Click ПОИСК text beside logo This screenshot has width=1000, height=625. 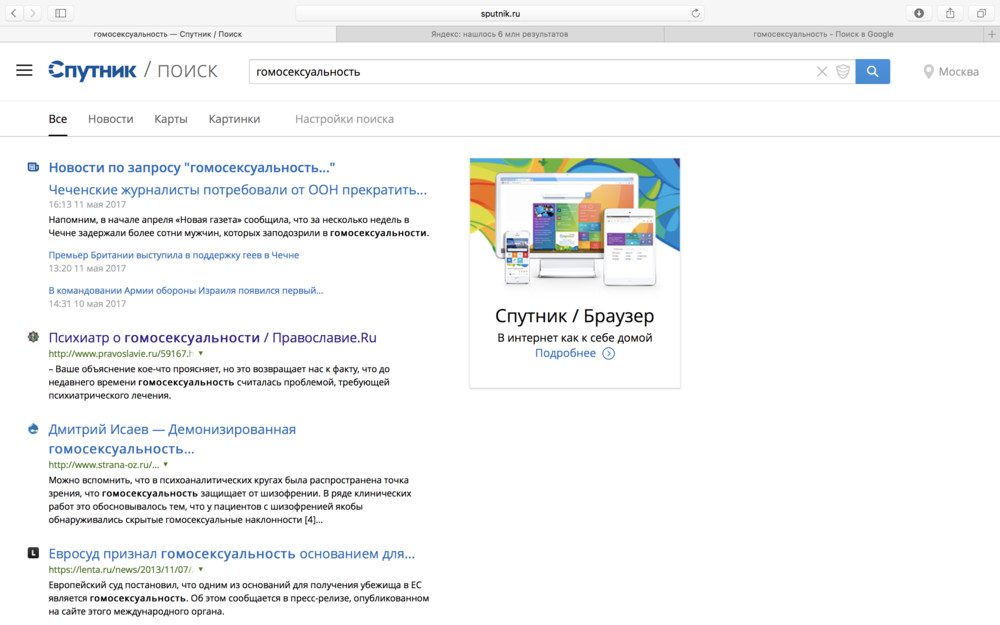pos(188,71)
